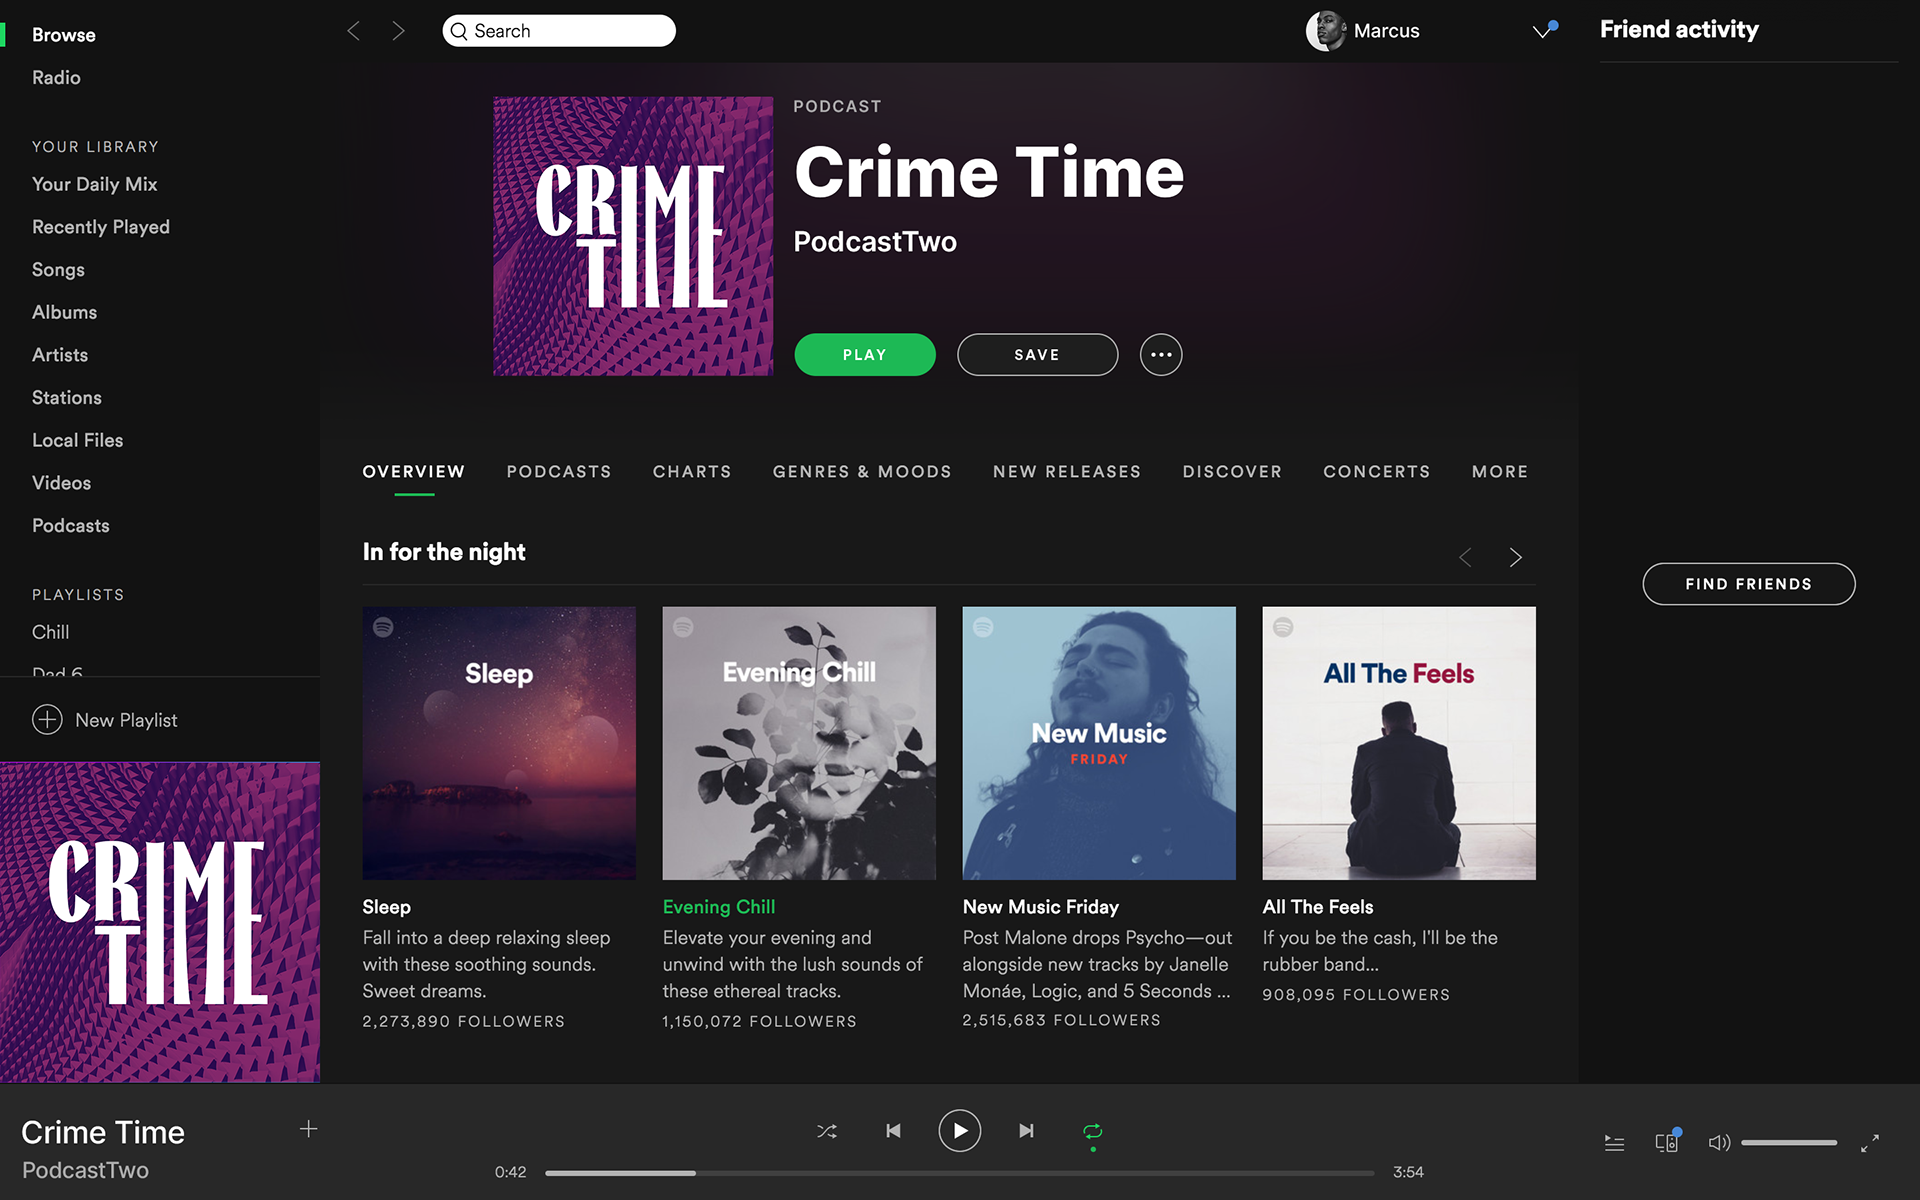
Task: Open the more options ellipsis for Crime Time
Action: (x=1161, y=355)
